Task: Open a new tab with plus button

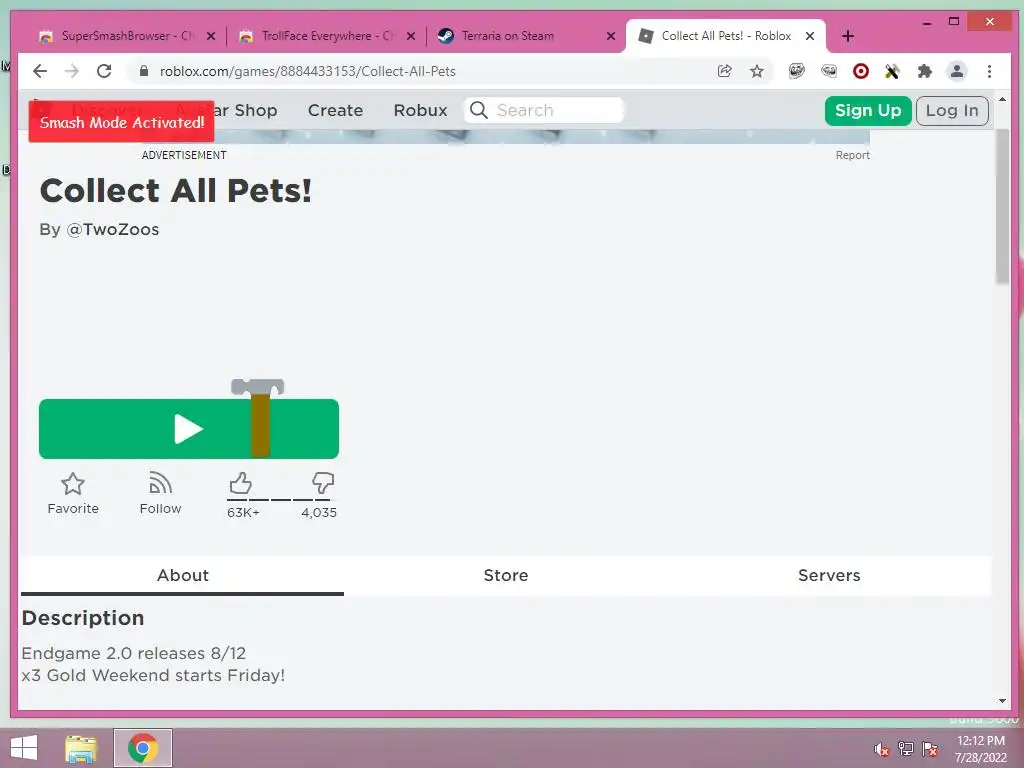Action: (848, 36)
